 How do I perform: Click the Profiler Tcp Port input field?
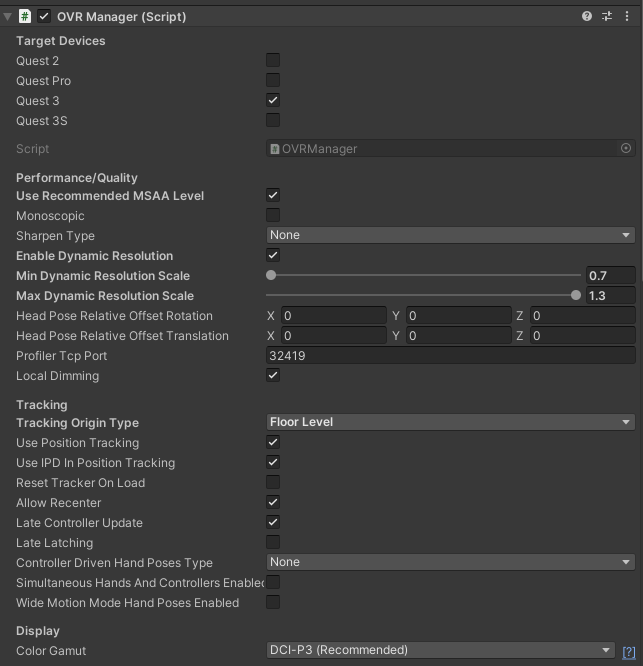click(x=450, y=356)
